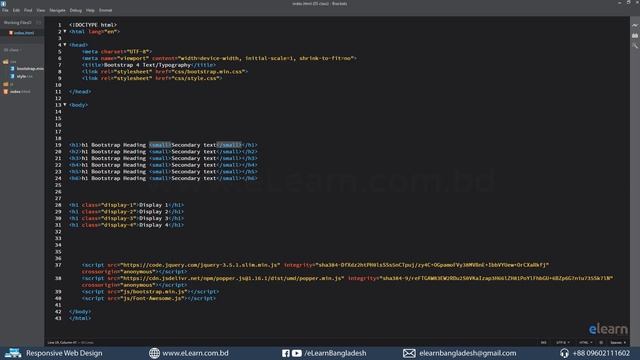This screenshot has width=640, height=360.
Task: Click the html icon beside index.html in tree
Action: 6,91
